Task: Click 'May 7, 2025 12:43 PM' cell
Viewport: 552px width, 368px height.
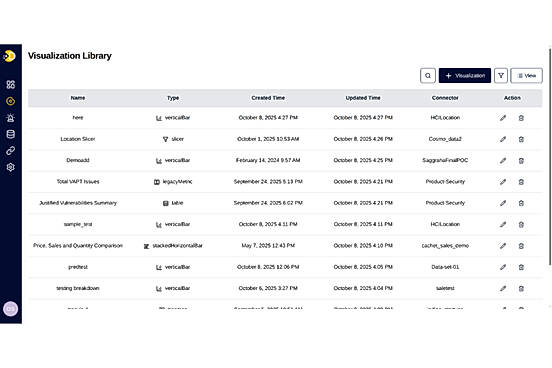Action: click(268, 245)
